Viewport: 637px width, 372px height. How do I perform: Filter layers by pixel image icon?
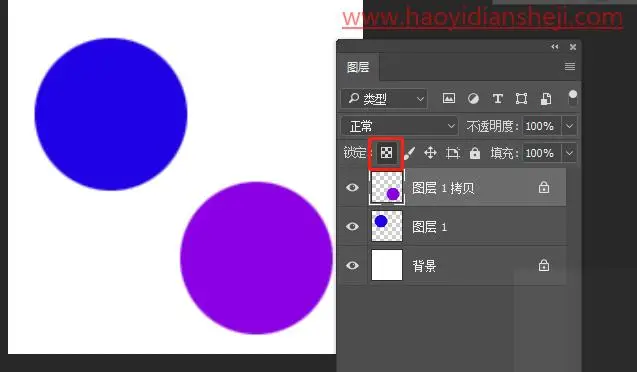pos(448,98)
